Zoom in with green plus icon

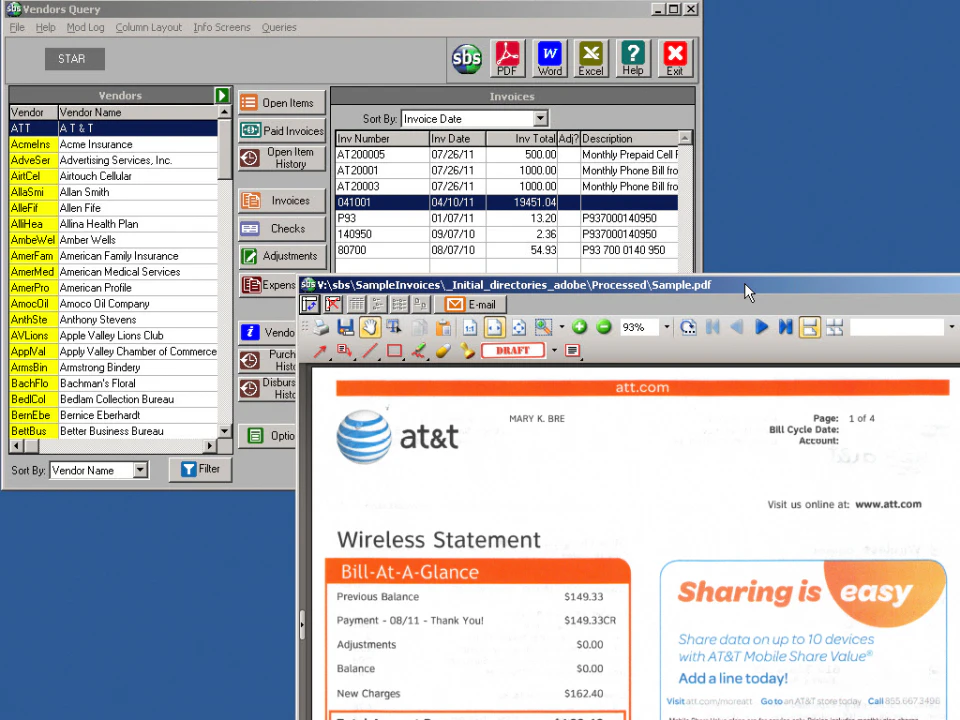click(x=579, y=328)
